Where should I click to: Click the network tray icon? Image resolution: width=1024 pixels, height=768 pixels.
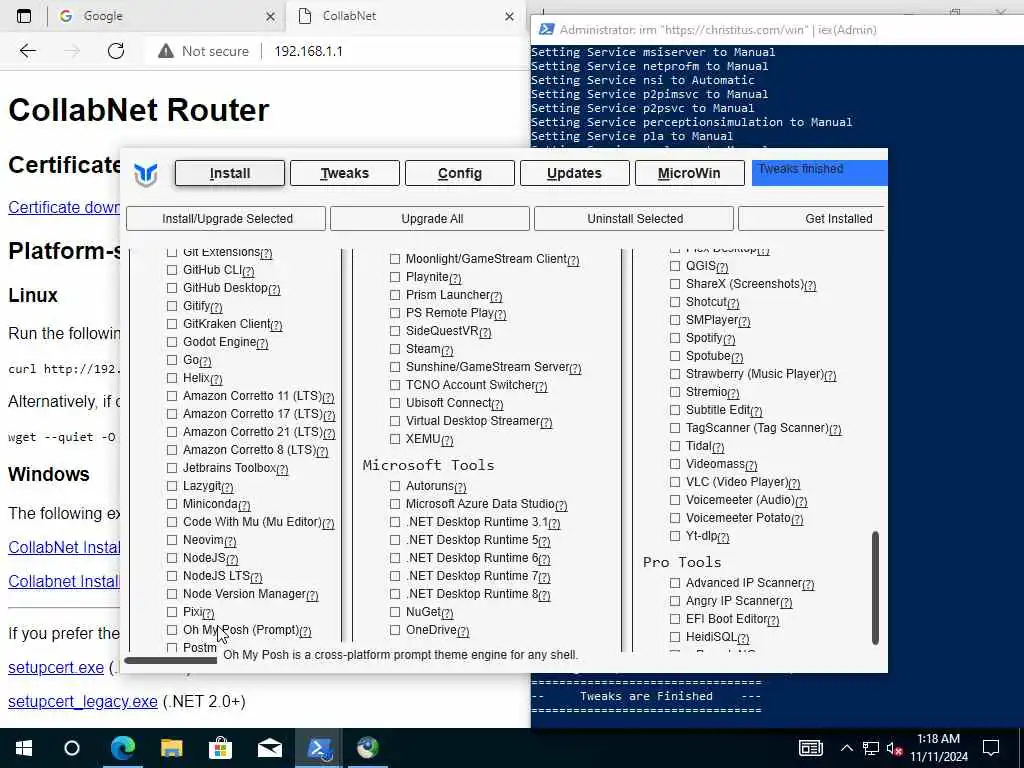pos(871,748)
